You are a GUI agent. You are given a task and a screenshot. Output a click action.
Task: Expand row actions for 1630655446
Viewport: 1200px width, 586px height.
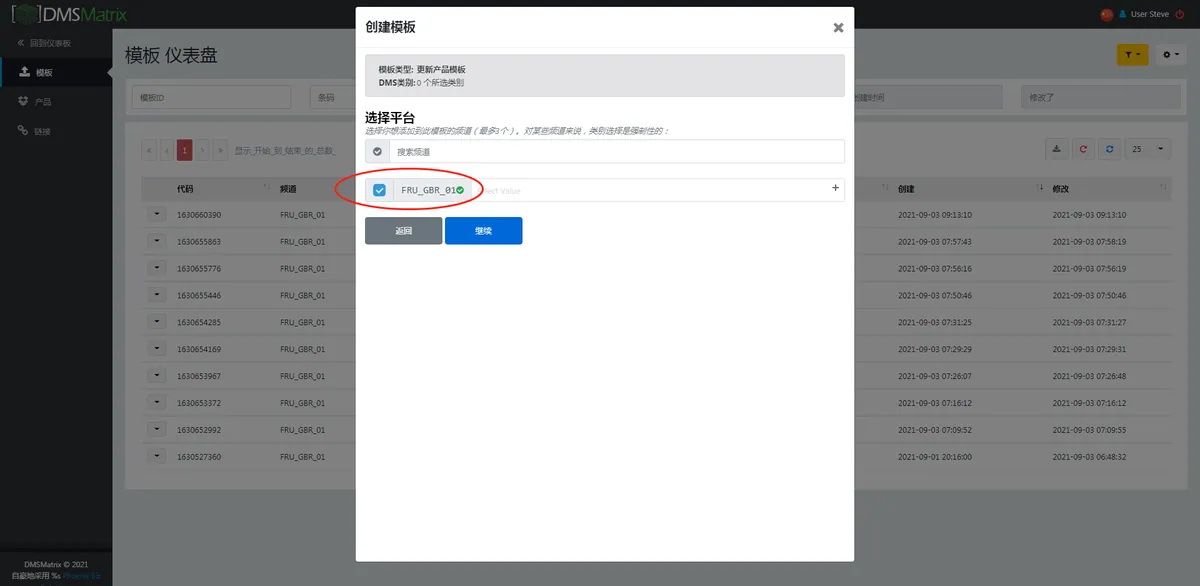tap(157, 295)
